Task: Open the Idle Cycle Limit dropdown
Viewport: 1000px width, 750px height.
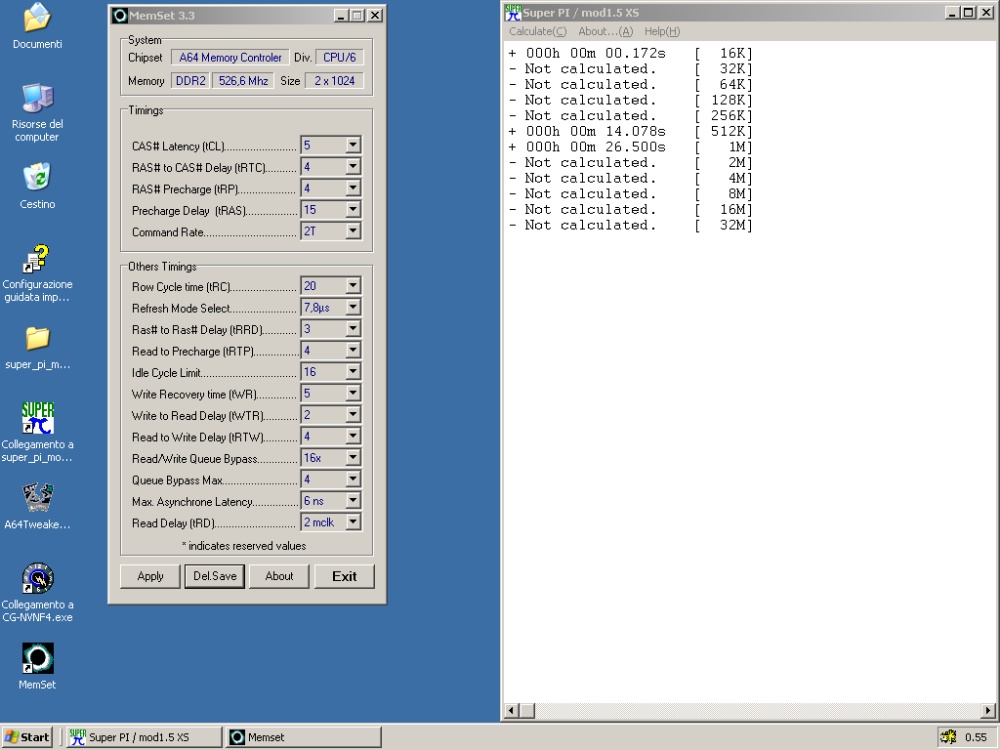Action: (x=353, y=372)
